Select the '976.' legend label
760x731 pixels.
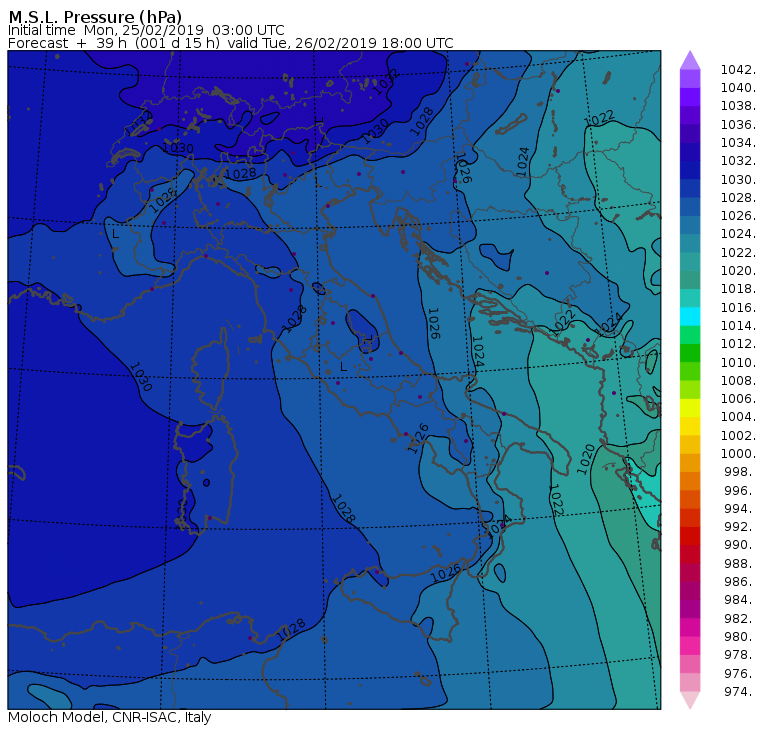pos(740,673)
